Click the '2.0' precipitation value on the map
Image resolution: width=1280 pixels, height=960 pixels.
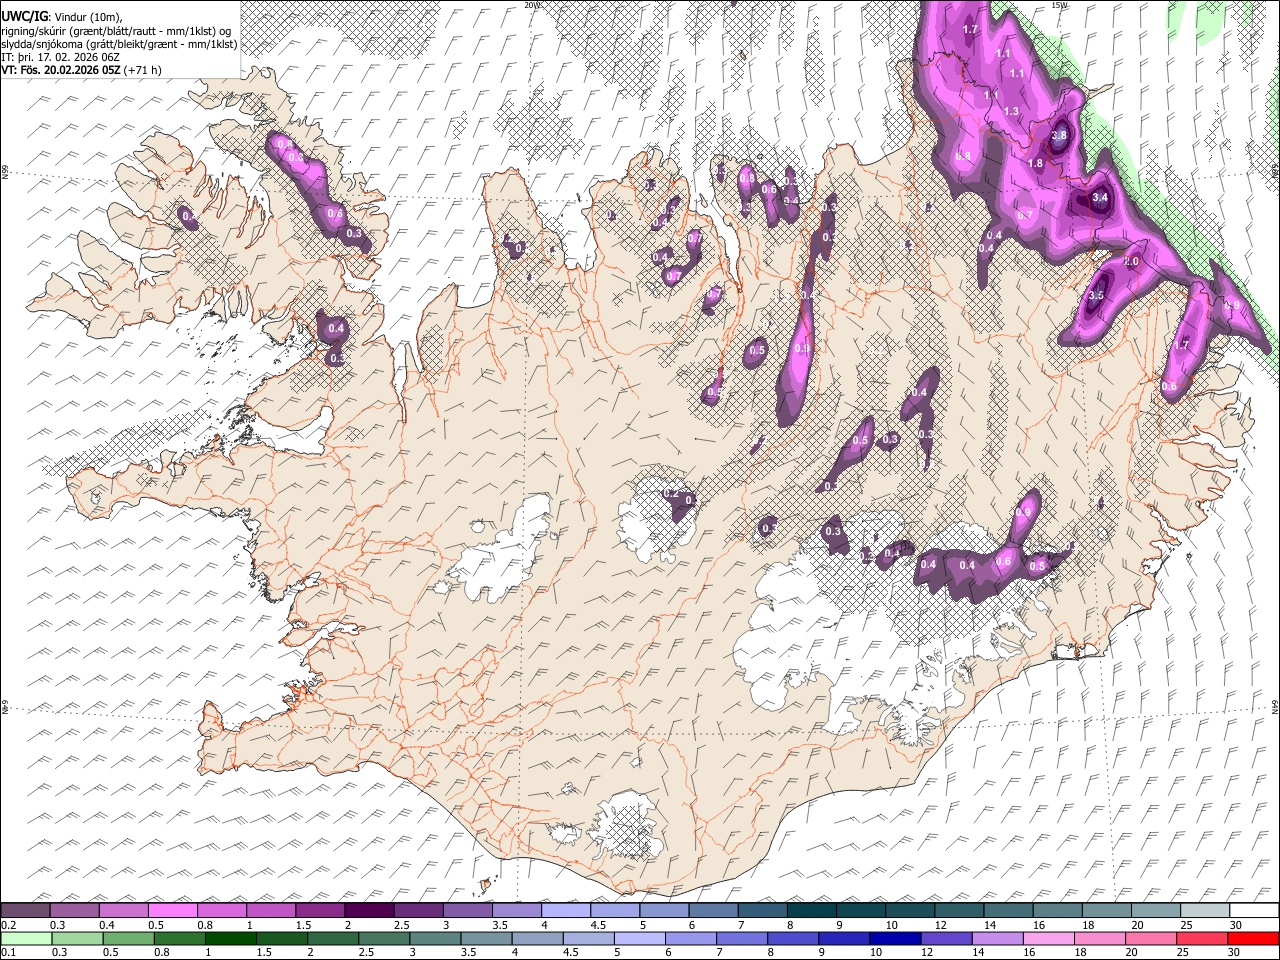[x=1132, y=261]
